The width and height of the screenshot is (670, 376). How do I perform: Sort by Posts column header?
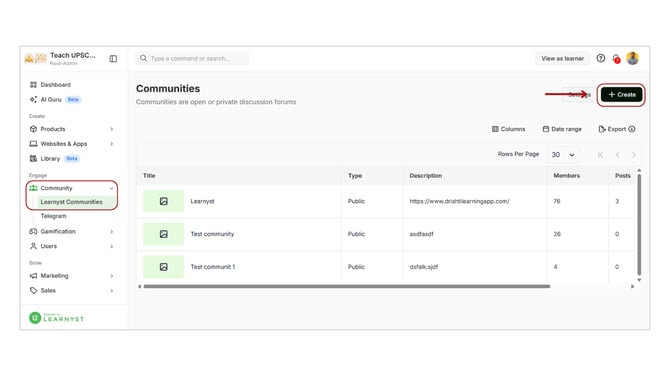click(x=623, y=176)
